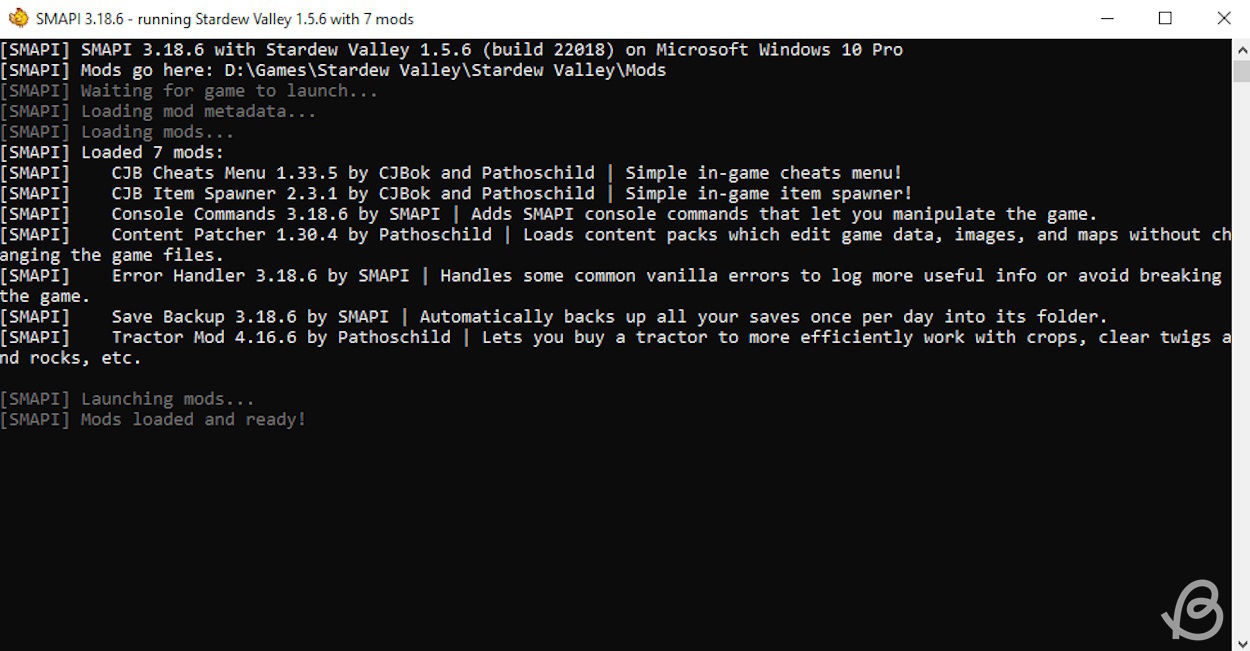Click the empty scrollbar track below the thumb
This screenshot has height=651, width=1250.
[x=1240, y=350]
